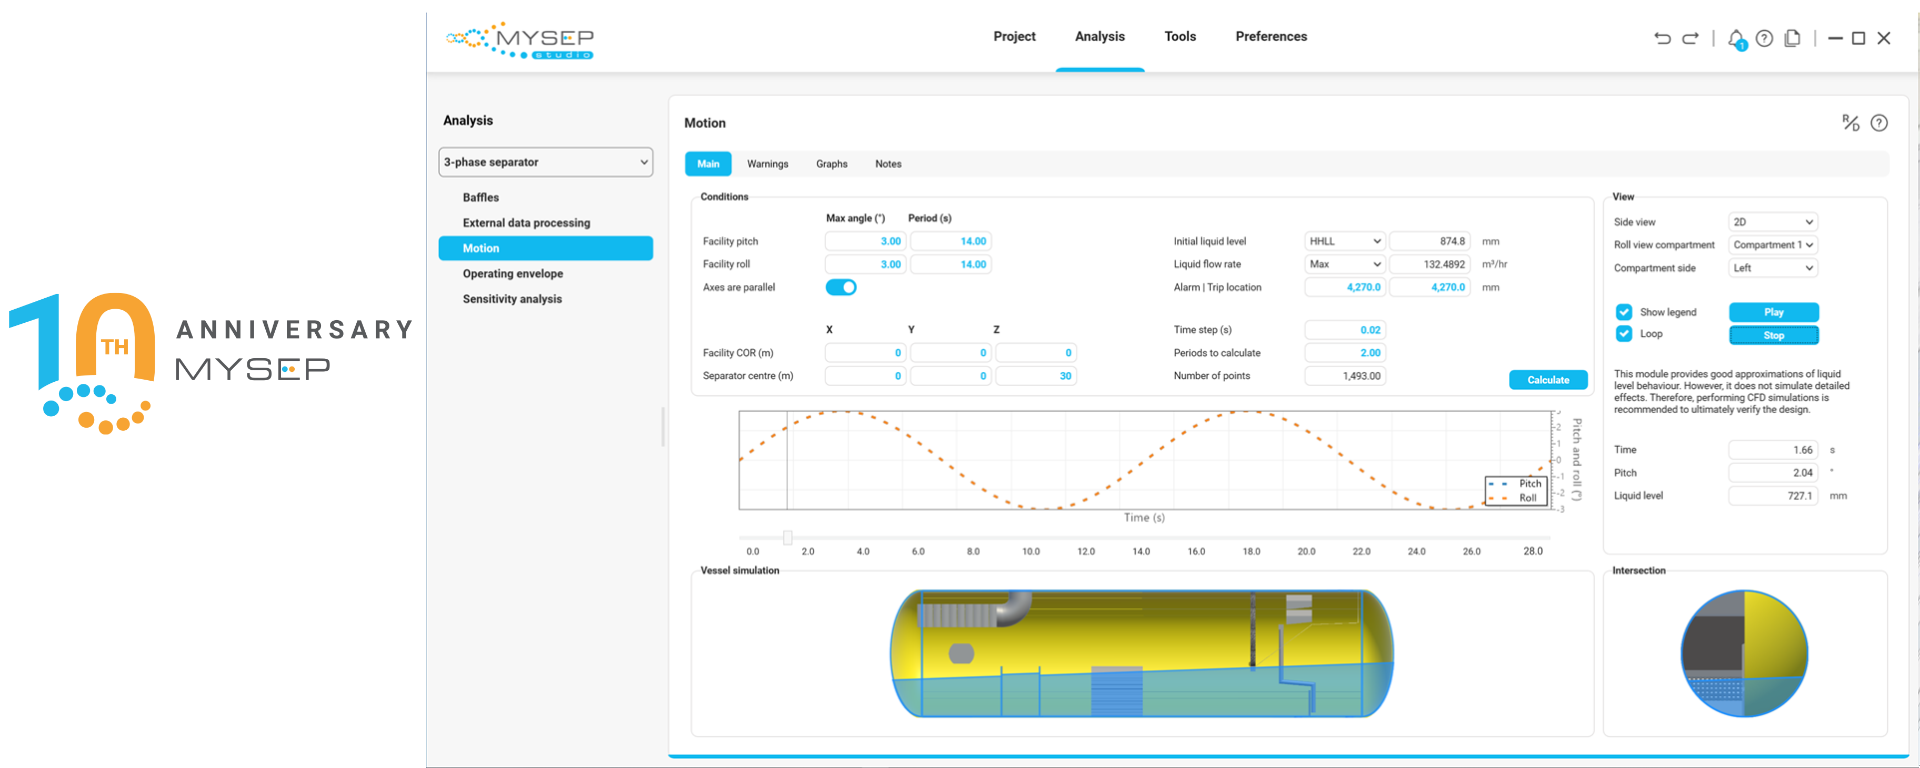Open Side view 2D dropdown
The image size is (1920, 768).
tap(1773, 222)
